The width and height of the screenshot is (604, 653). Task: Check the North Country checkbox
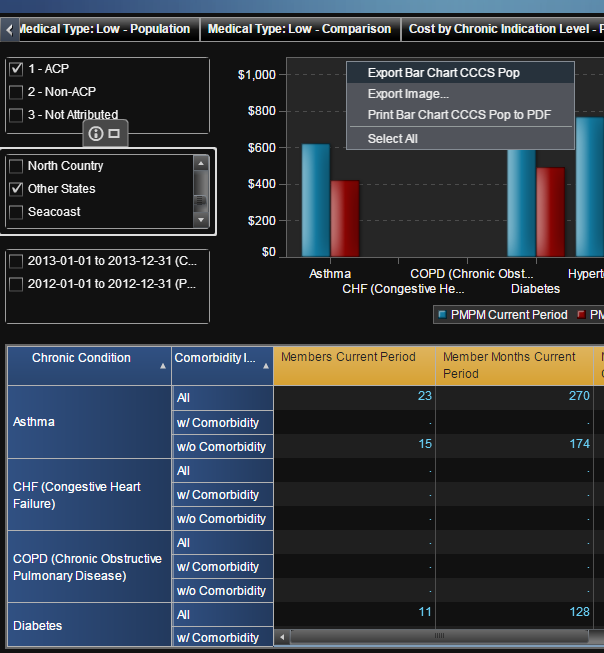click(x=16, y=166)
